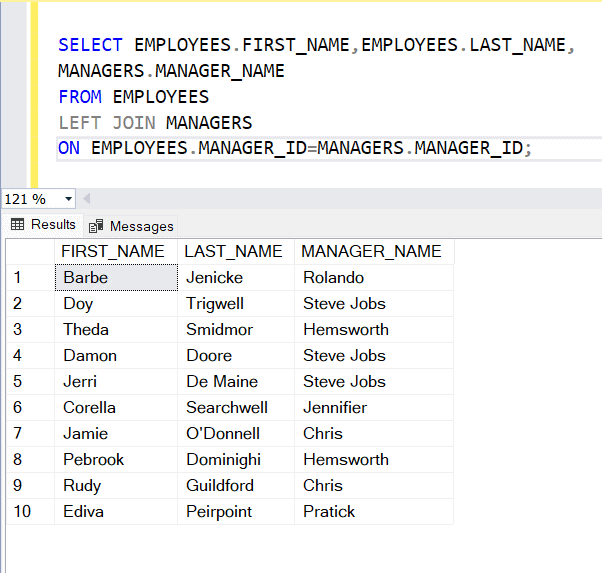Select the cell 'Trigwell'

pos(236,304)
